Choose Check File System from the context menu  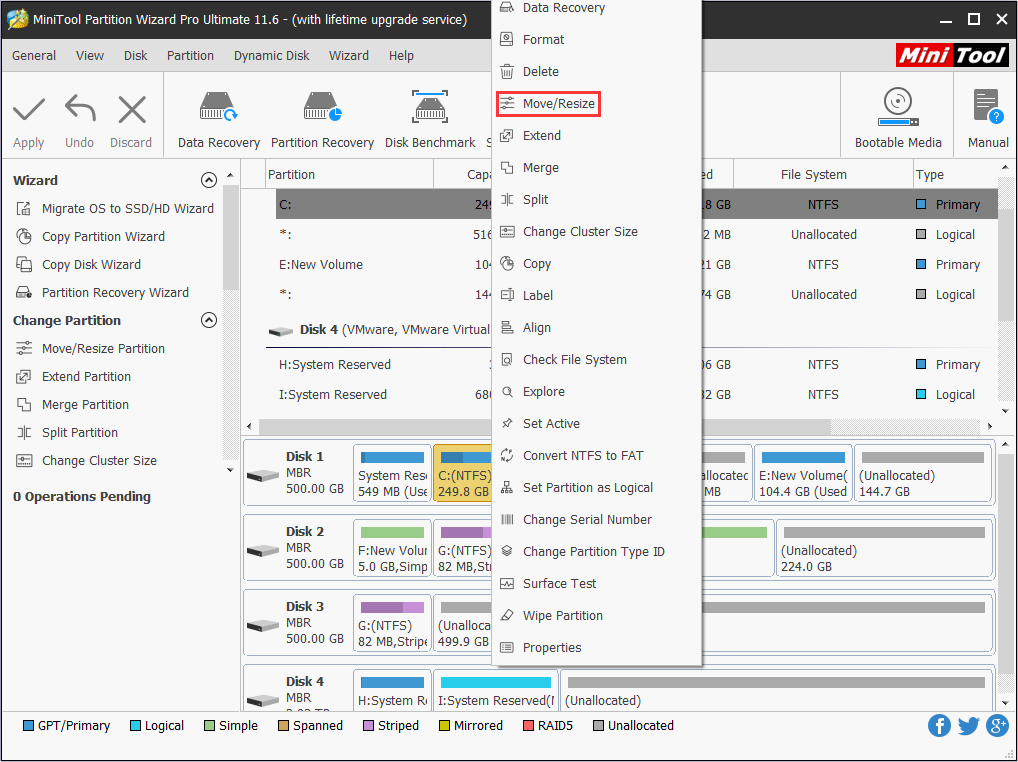click(597, 360)
